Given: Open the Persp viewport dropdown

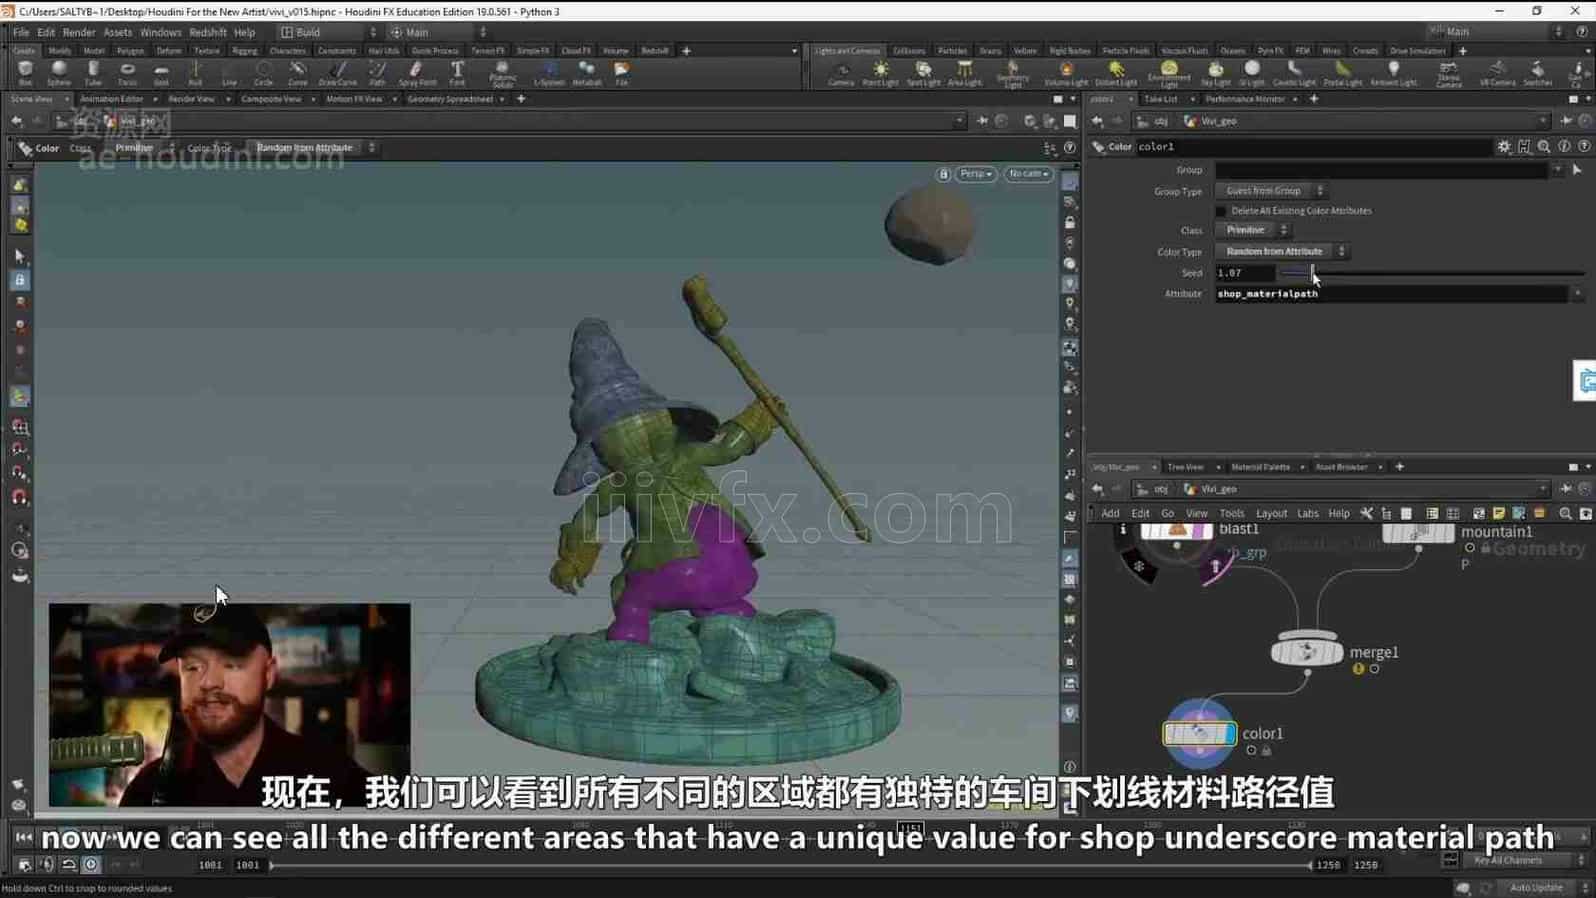Looking at the screenshot, I should pyautogui.click(x=976, y=174).
